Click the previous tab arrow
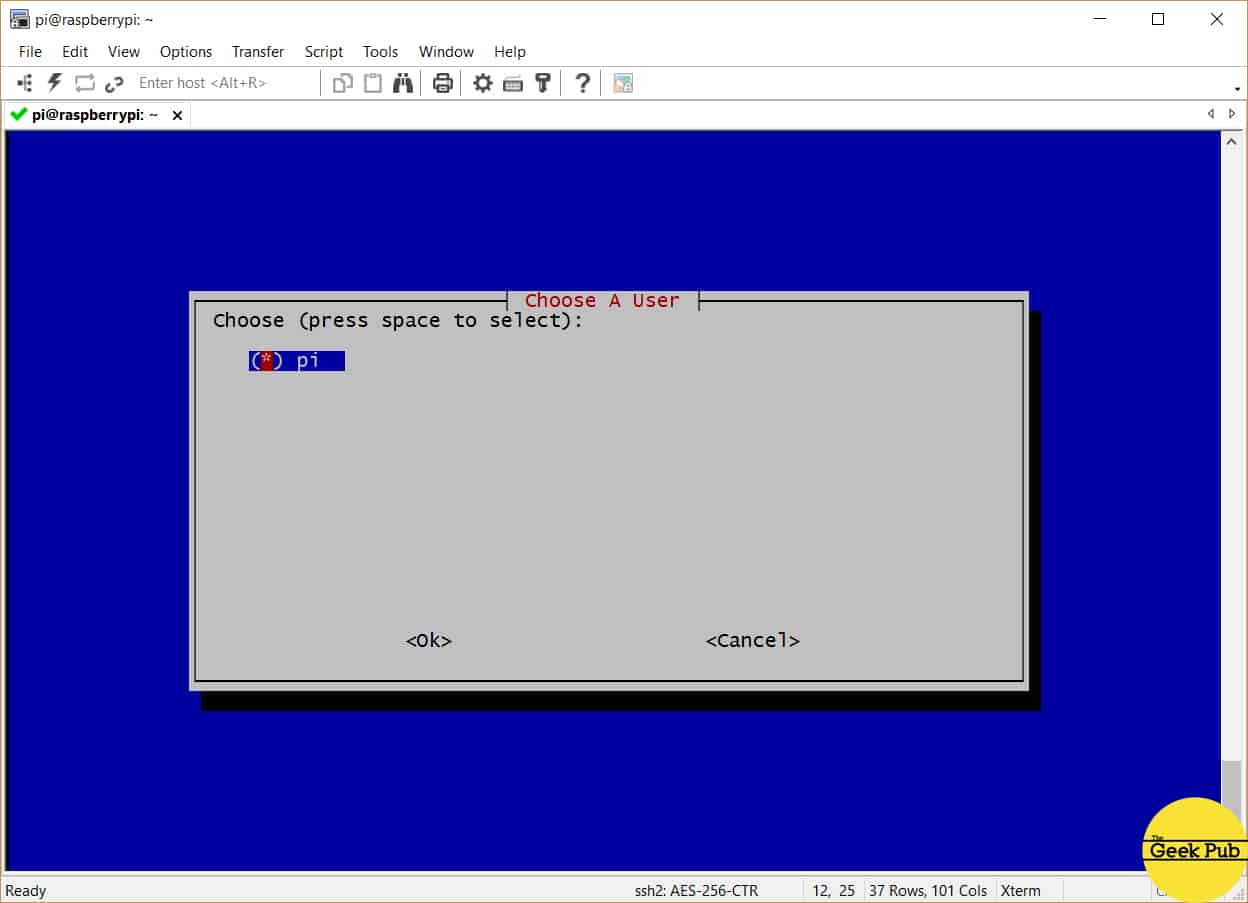Screen dimensions: 1248x903 [x=1211, y=114]
